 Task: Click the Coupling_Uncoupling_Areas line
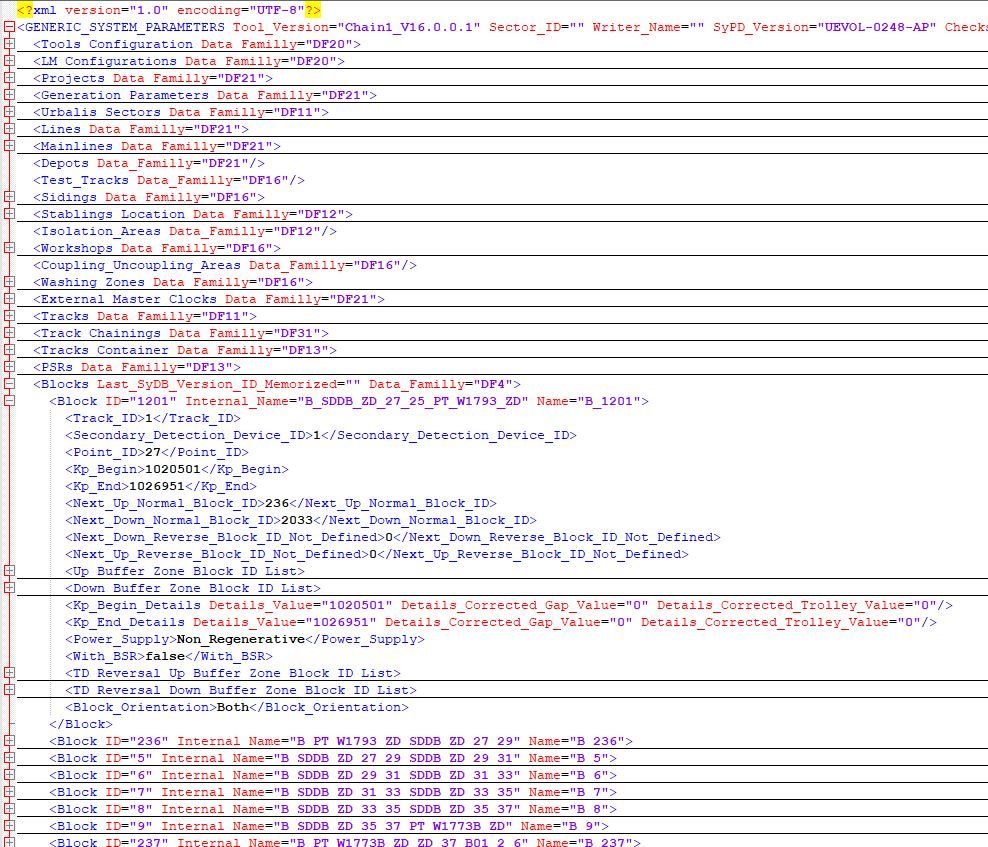click(225, 265)
